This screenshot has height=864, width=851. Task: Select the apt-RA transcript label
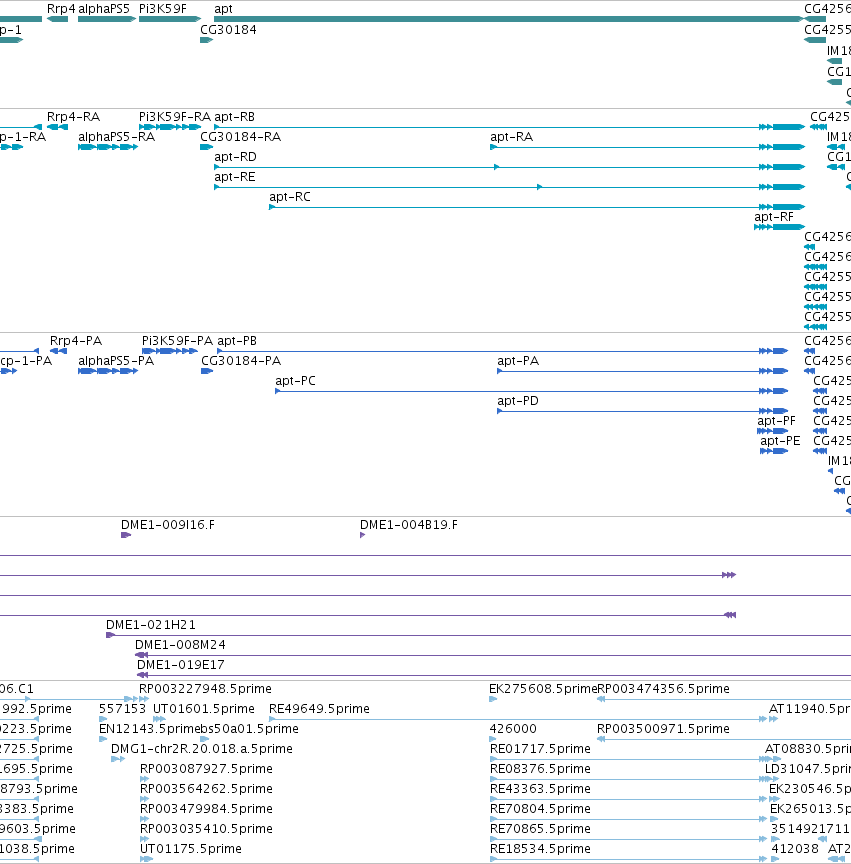tap(511, 137)
